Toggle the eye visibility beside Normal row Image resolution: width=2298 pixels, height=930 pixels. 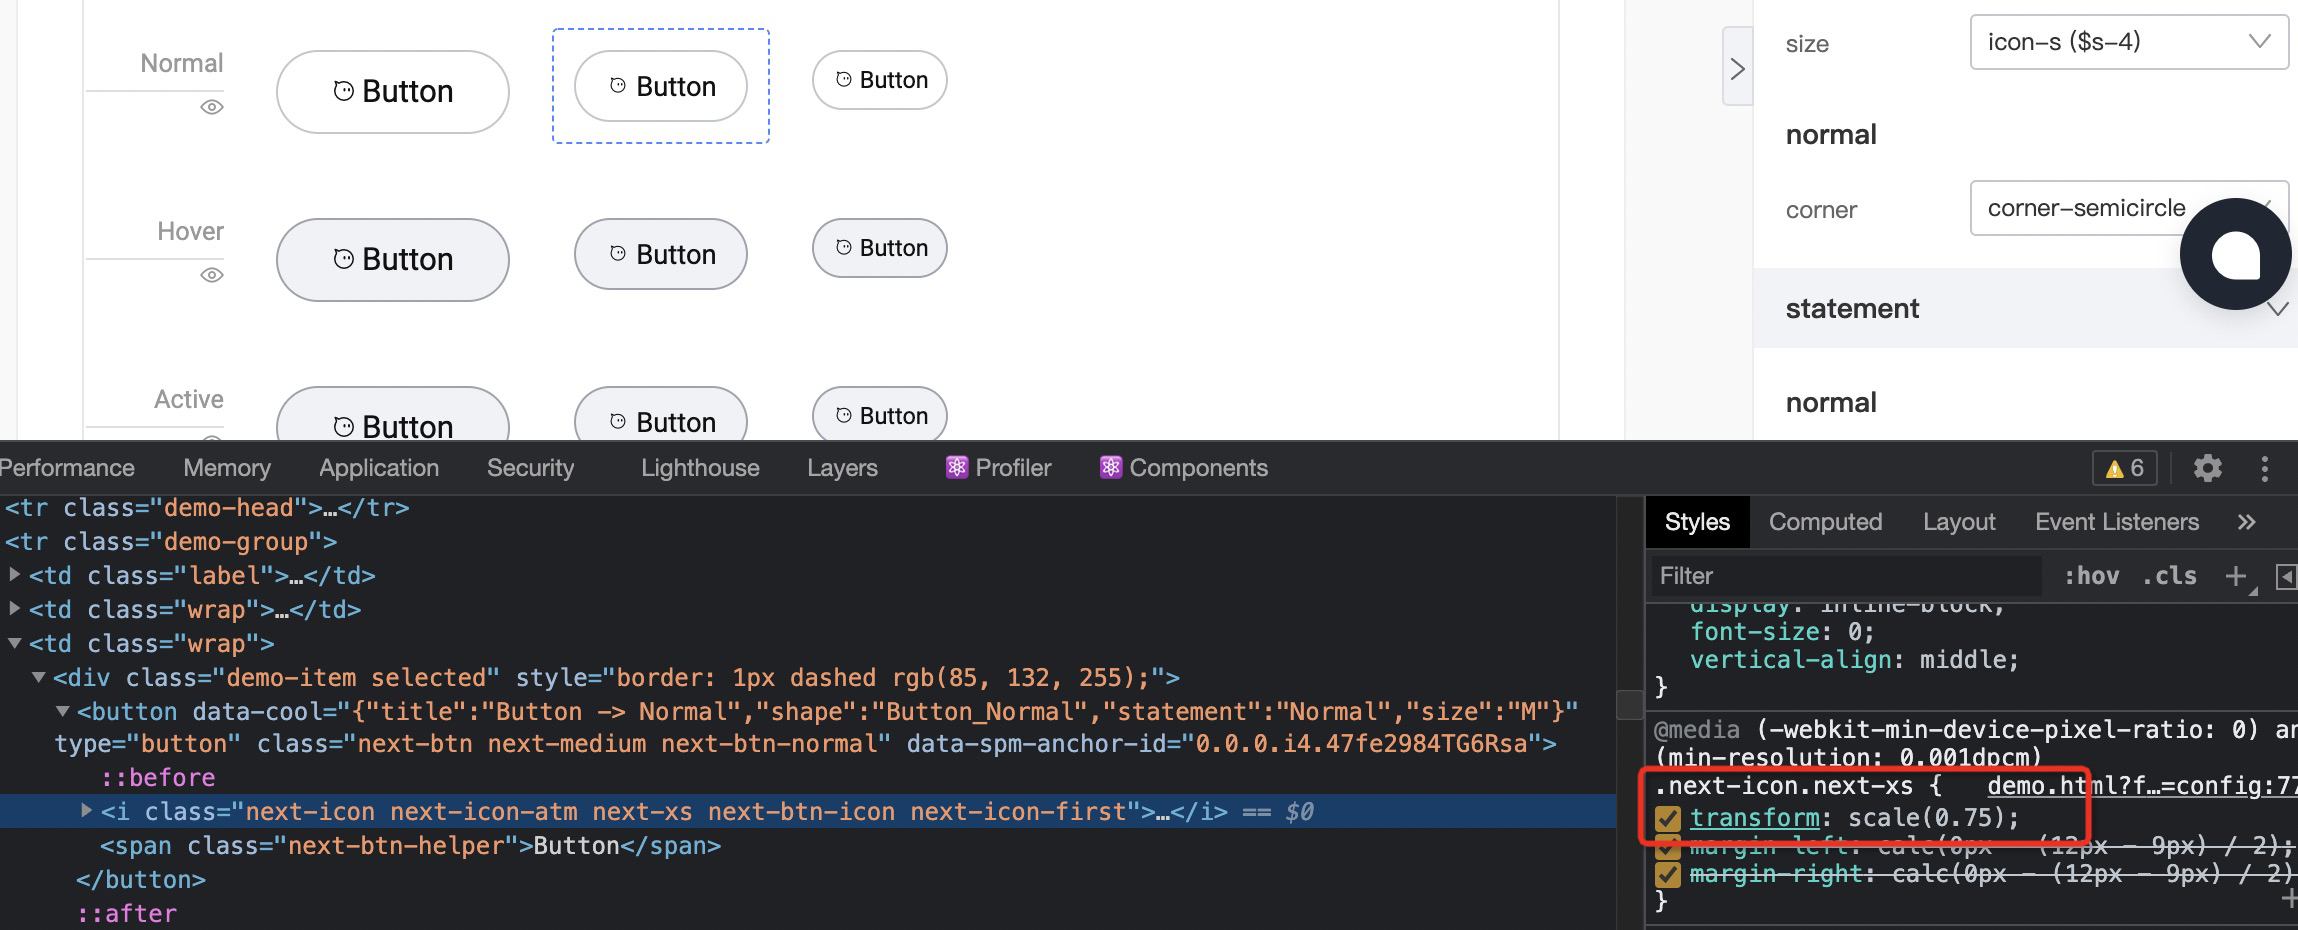[x=211, y=107]
